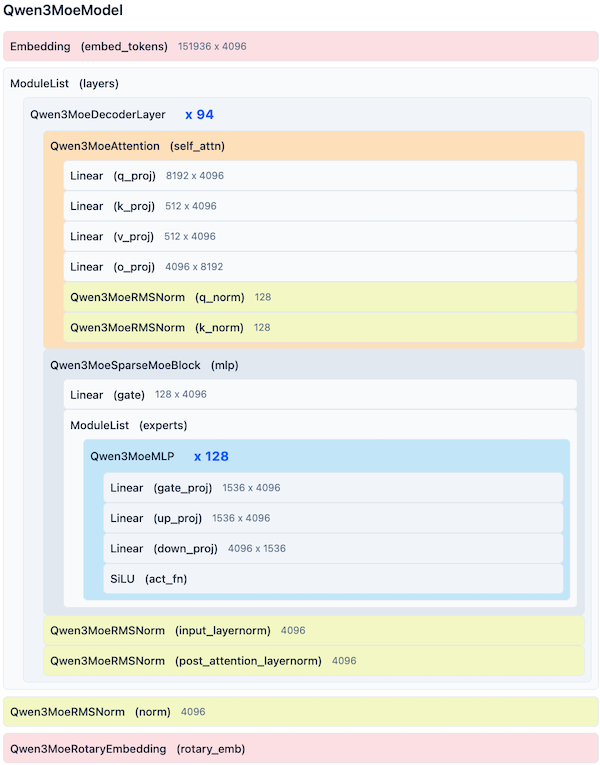
Task: Collapse the Qwen3MoeSparseMoeBlock mlp section
Action: point(144,366)
